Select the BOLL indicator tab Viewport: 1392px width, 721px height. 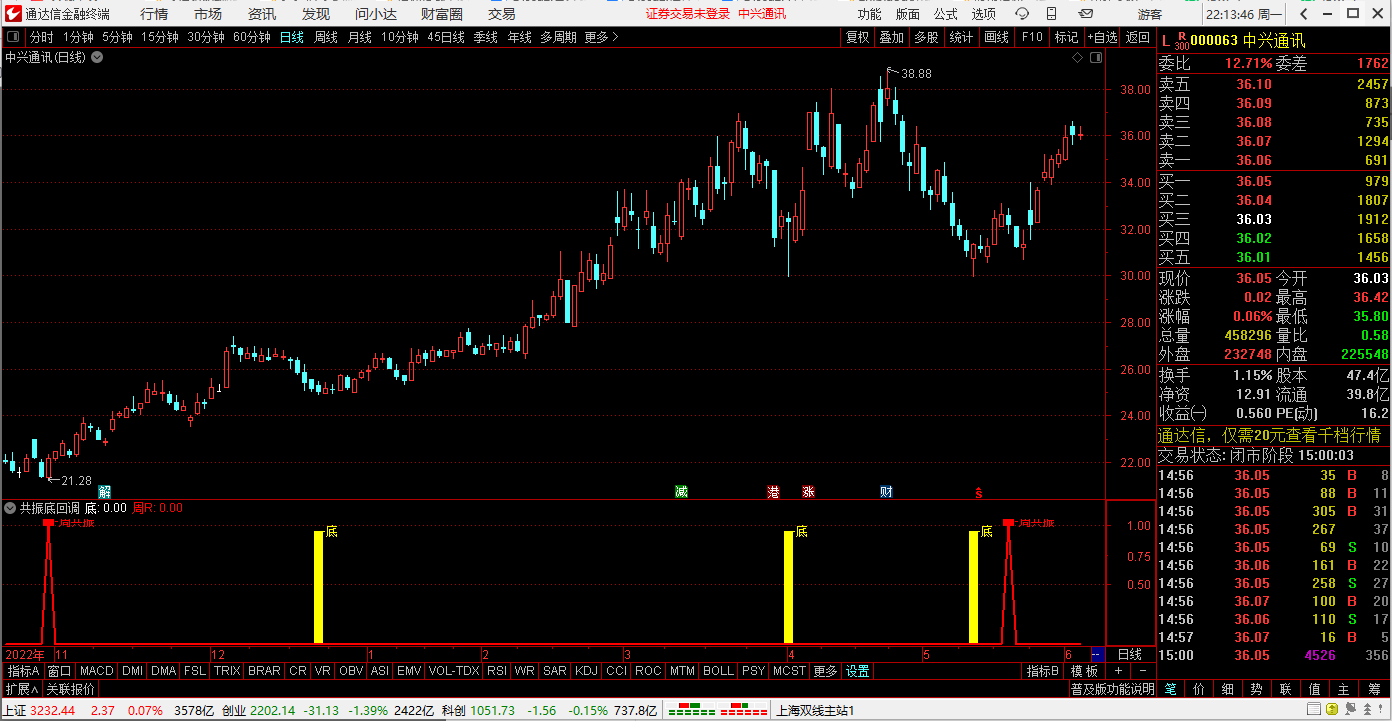pyautogui.click(x=718, y=671)
